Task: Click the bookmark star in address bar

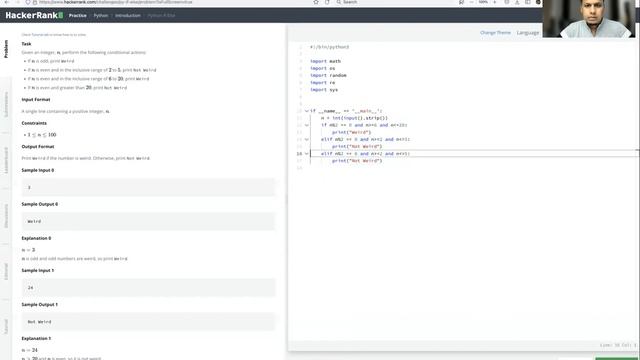Action: [x=316, y=2]
